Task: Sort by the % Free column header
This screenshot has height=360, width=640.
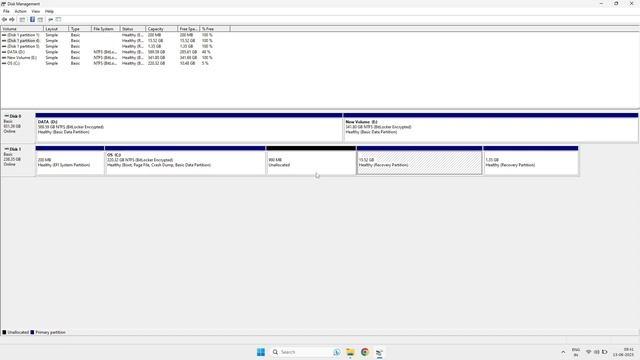Action: 215,29
